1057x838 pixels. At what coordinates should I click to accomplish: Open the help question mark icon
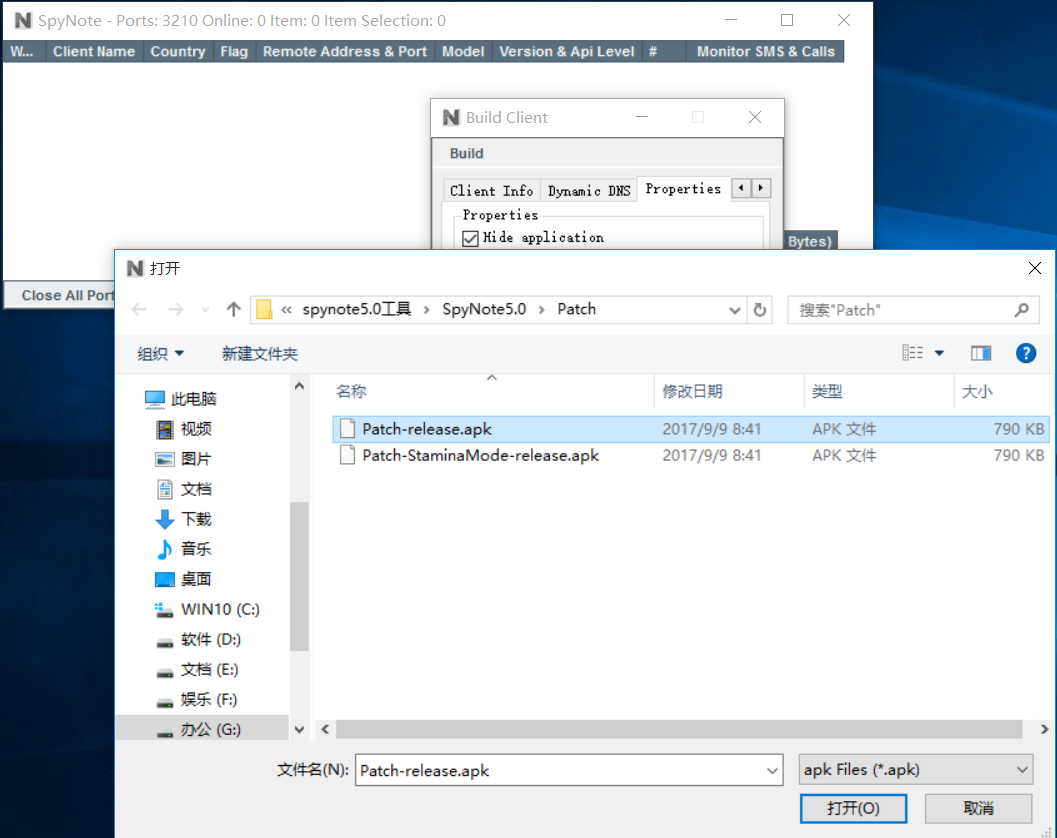[1025, 353]
